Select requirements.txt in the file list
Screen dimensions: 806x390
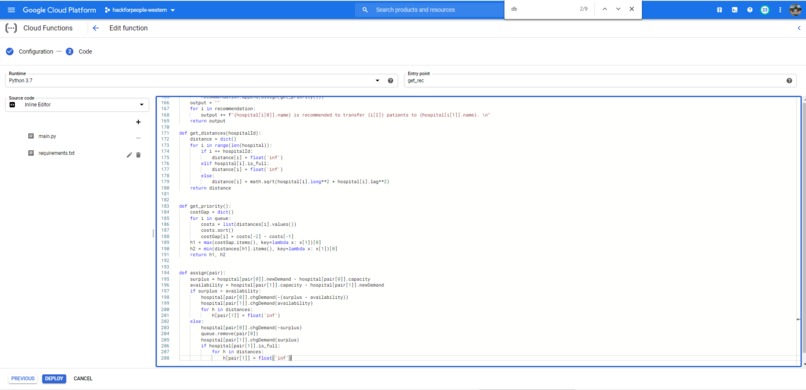click(57, 153)
